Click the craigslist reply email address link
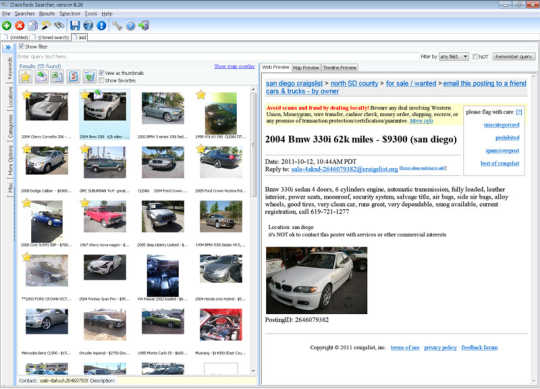Screen dimensions: 540x389 pyautogui.click(x=344, y=169)
